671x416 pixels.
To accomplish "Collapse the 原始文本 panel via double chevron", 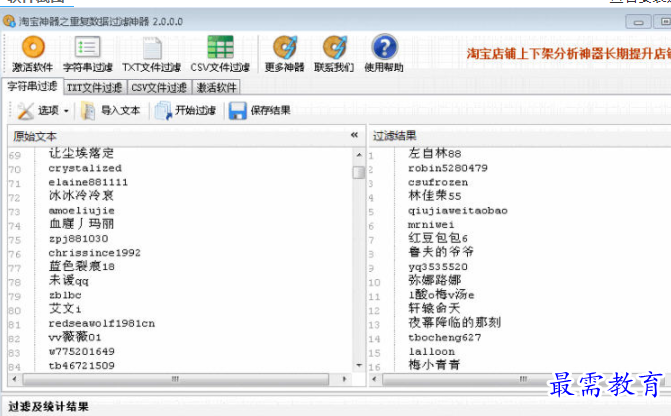I will pyautogui.click(x=354, y=135).
